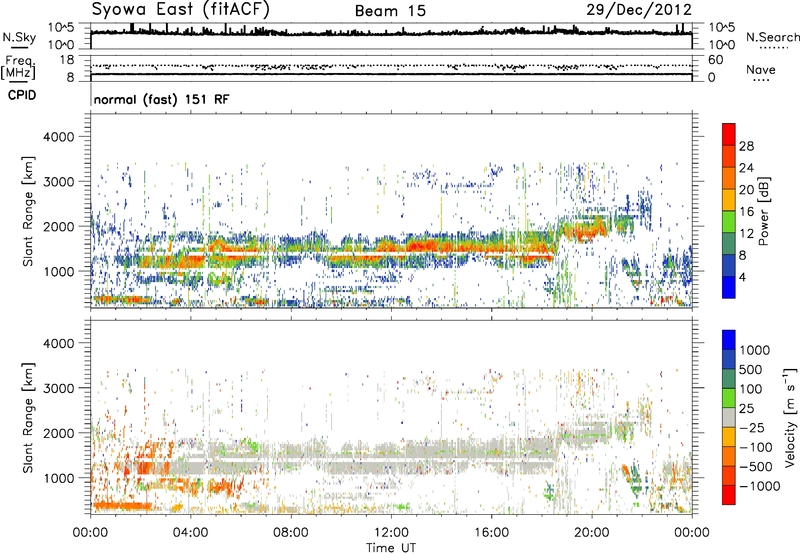Click the 'CPID' label
This screenshot has width=800, height=554.
22,95
